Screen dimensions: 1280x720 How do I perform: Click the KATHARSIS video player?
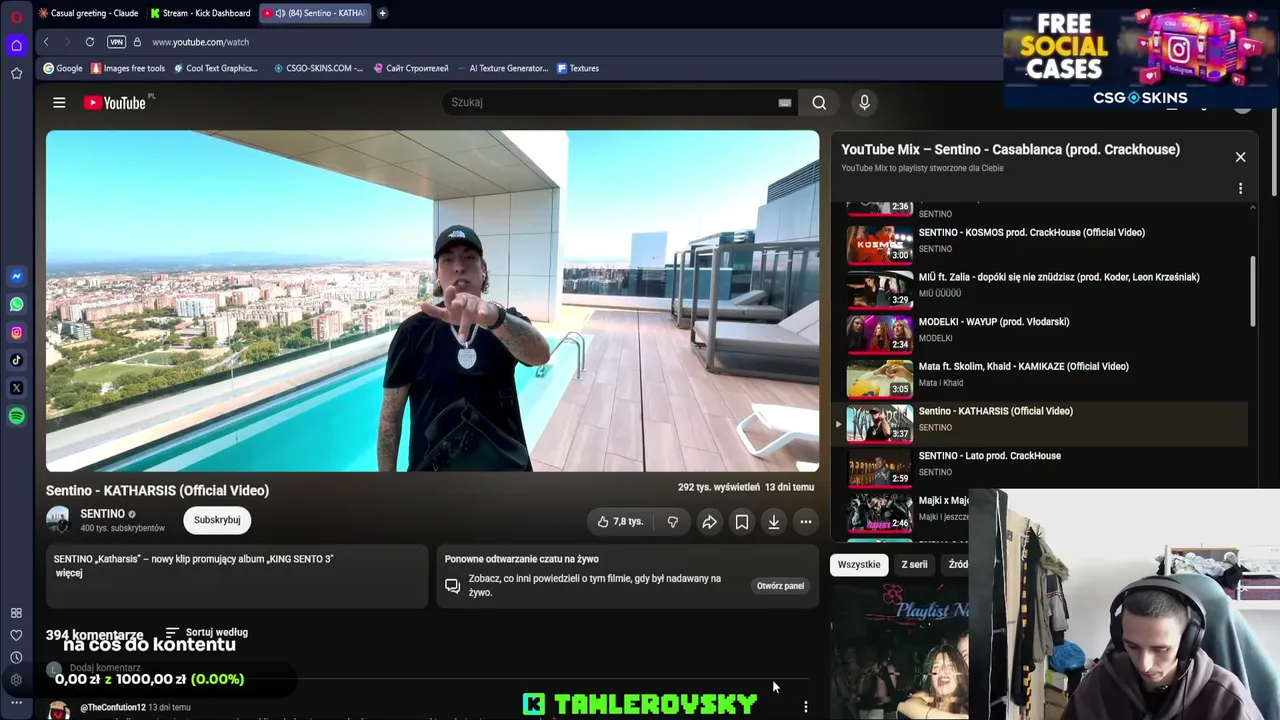pyautogui.click(x=432, y=301)
